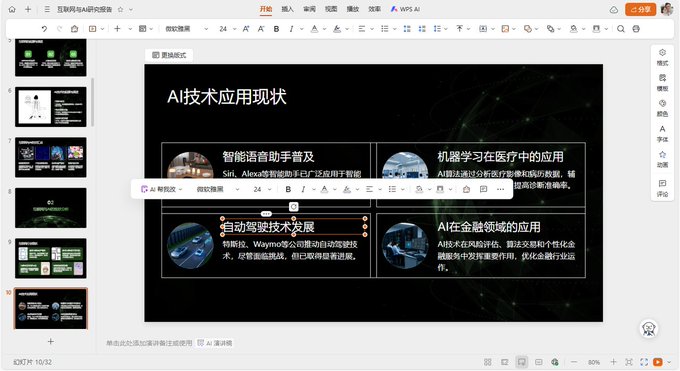Toggle bold in the top ribbon
This screenshot has width=680, height=371.
pyautogui.click(x=276, y=29)
